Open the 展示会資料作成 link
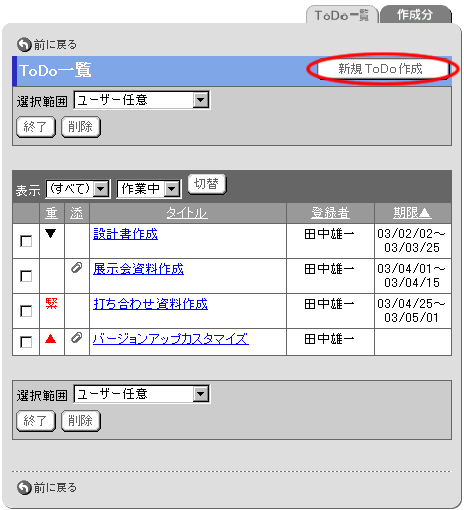Screen dimensions: 464x510 pyautogui.click(x=138, y=269)
